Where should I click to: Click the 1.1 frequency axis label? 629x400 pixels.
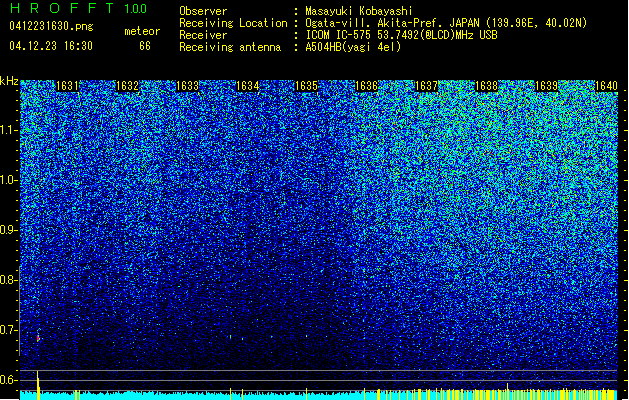pyautogui.click(x=8, y=130)
